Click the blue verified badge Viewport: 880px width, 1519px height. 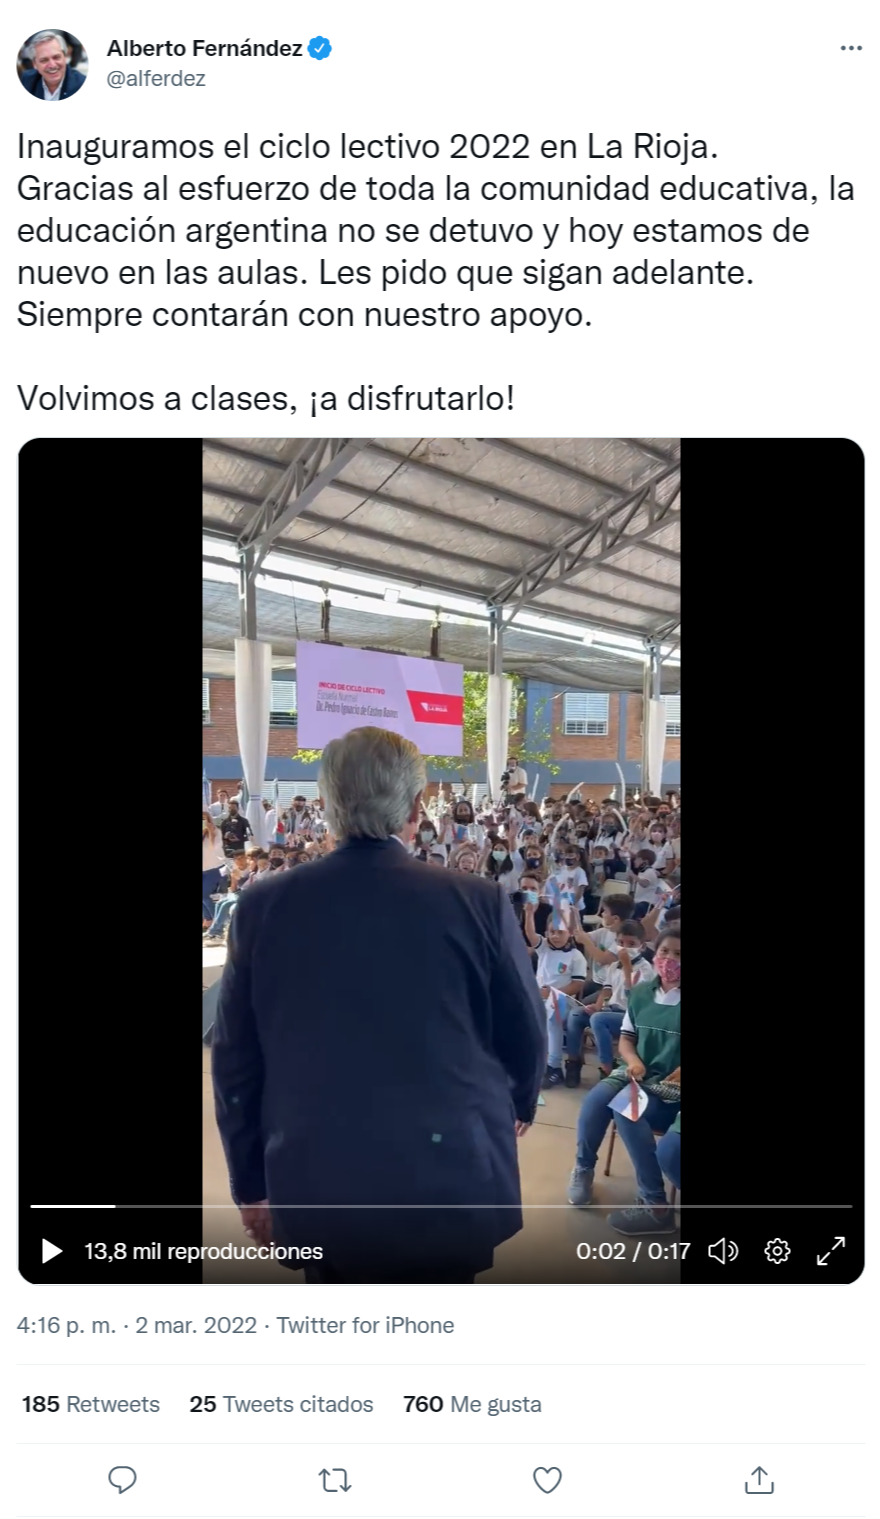(320, 48)
